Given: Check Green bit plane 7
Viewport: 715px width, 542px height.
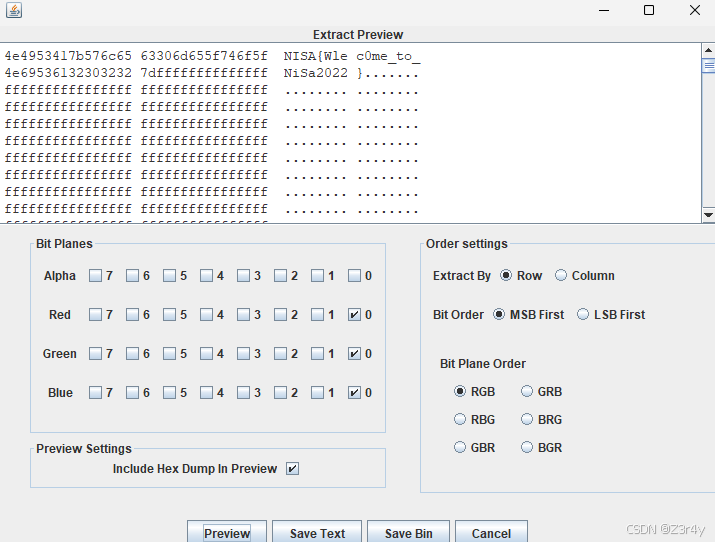Looking at the screenshot, I should (95, 353).
